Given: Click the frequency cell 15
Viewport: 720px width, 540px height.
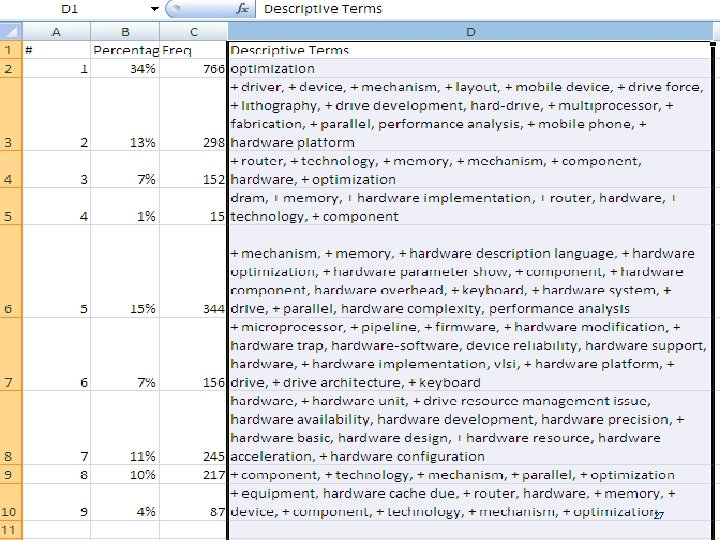Looking at the screenshot, I should pos(194,206).
